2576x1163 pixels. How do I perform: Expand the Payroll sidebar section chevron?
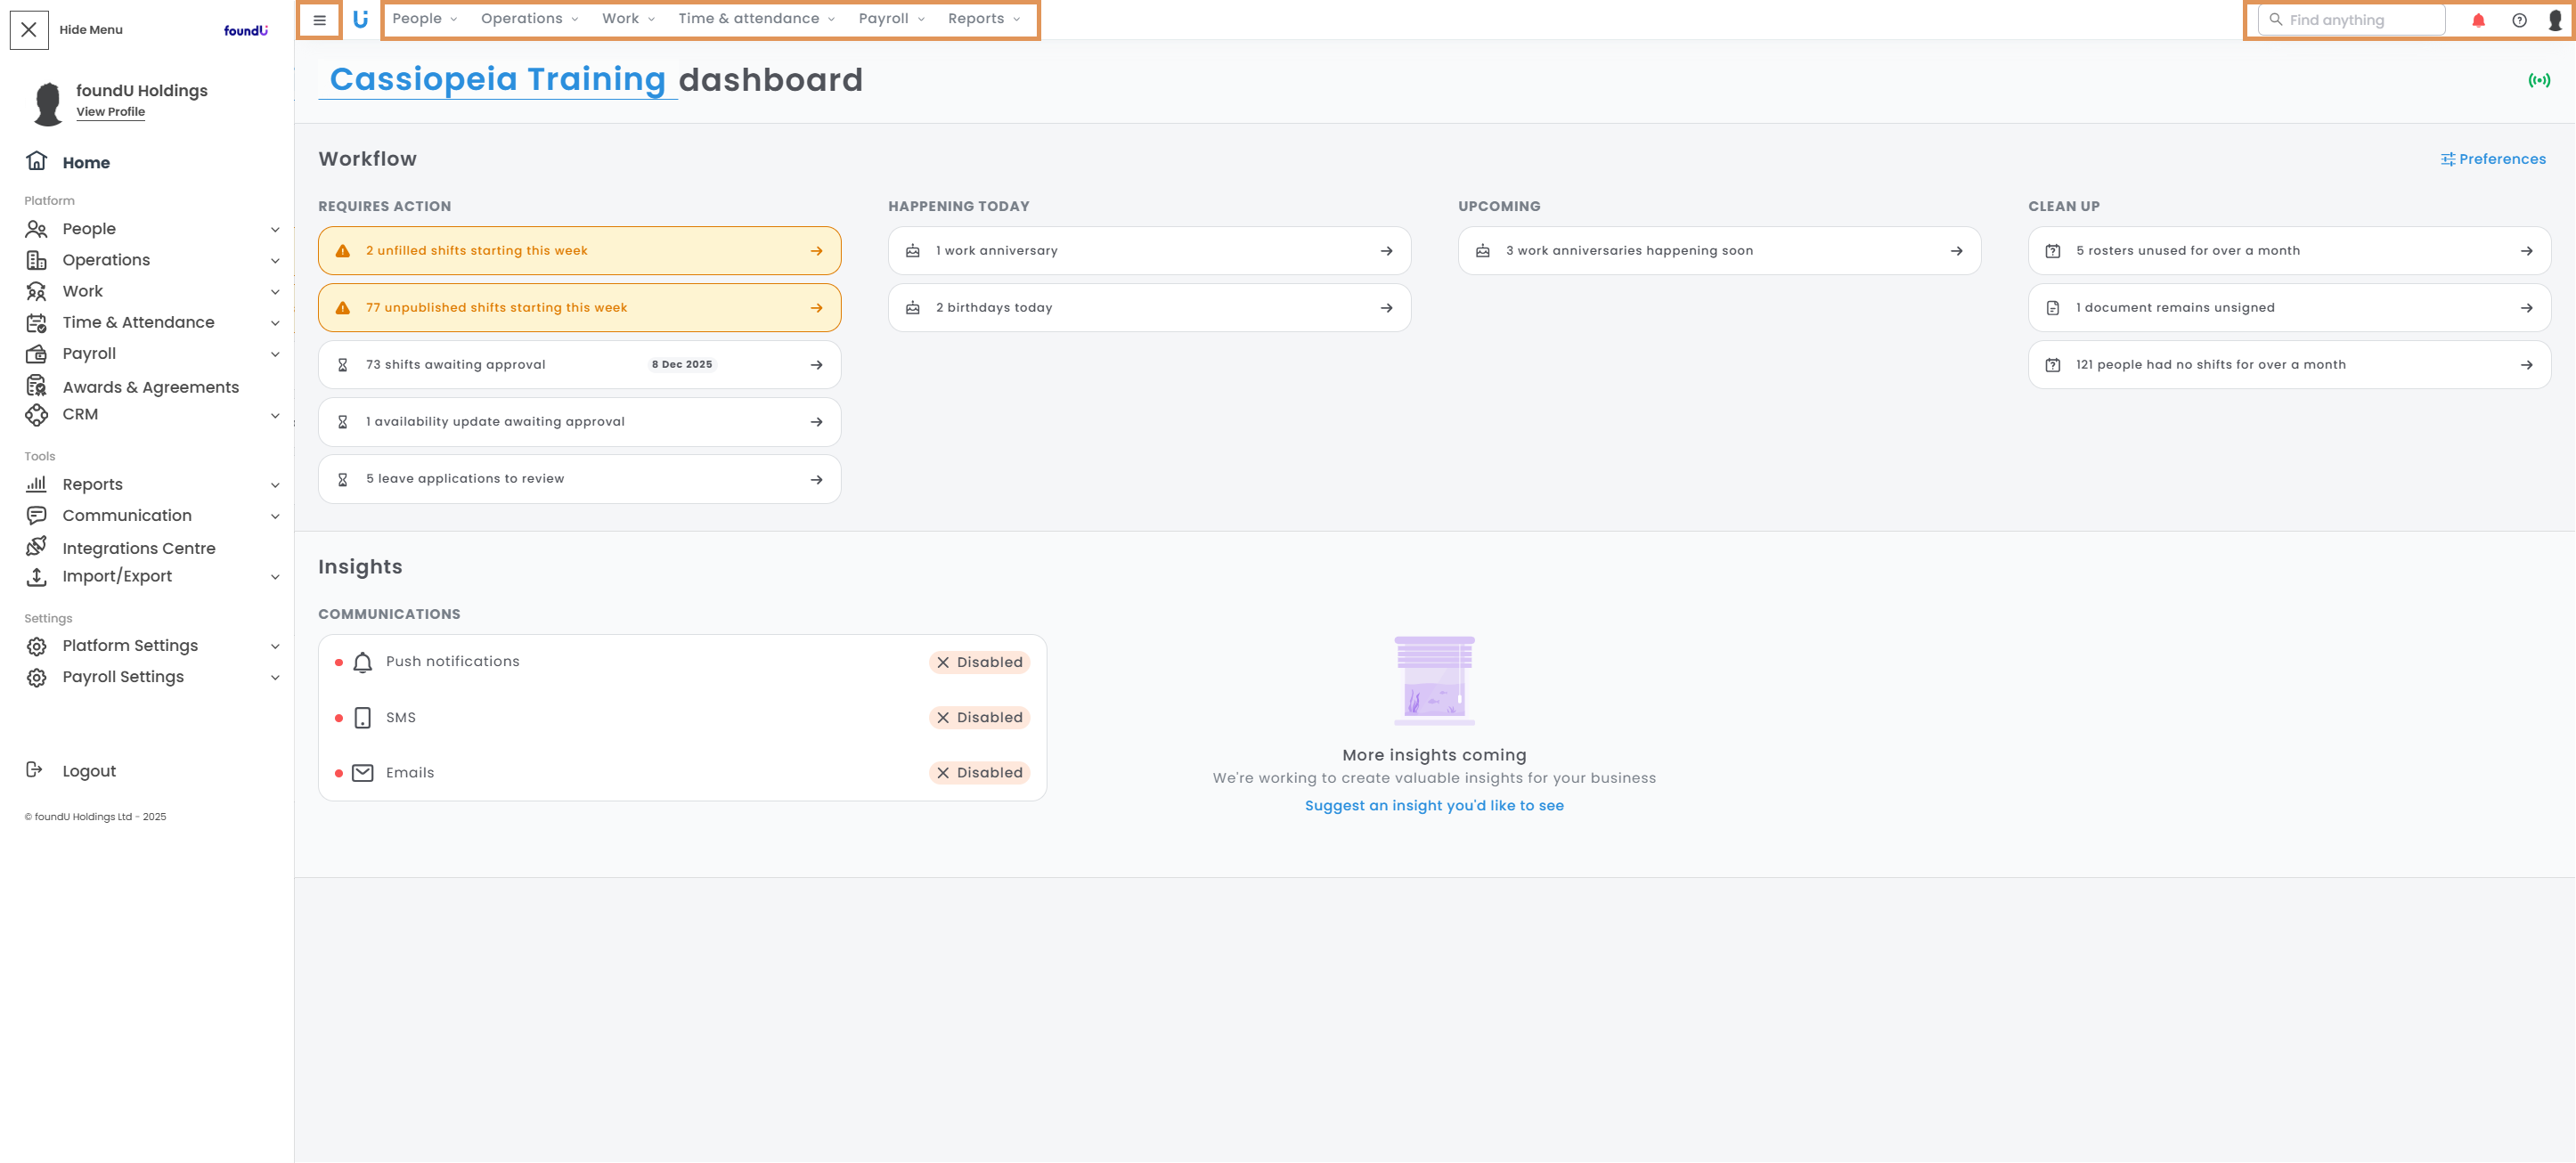click(275, 354)
